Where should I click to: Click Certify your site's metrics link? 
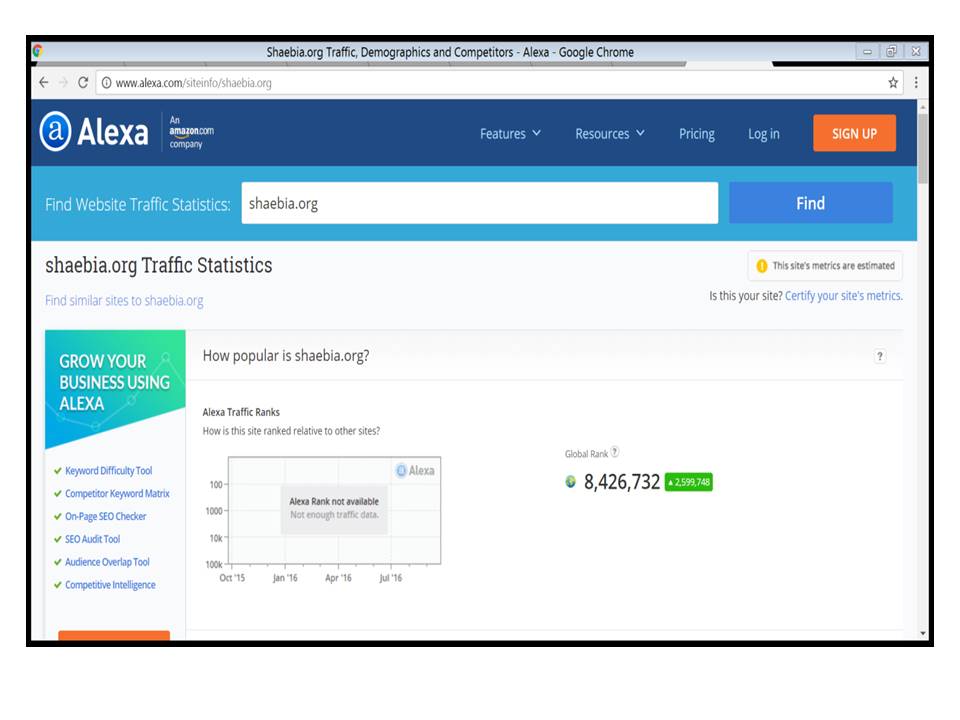coord(844,296)
